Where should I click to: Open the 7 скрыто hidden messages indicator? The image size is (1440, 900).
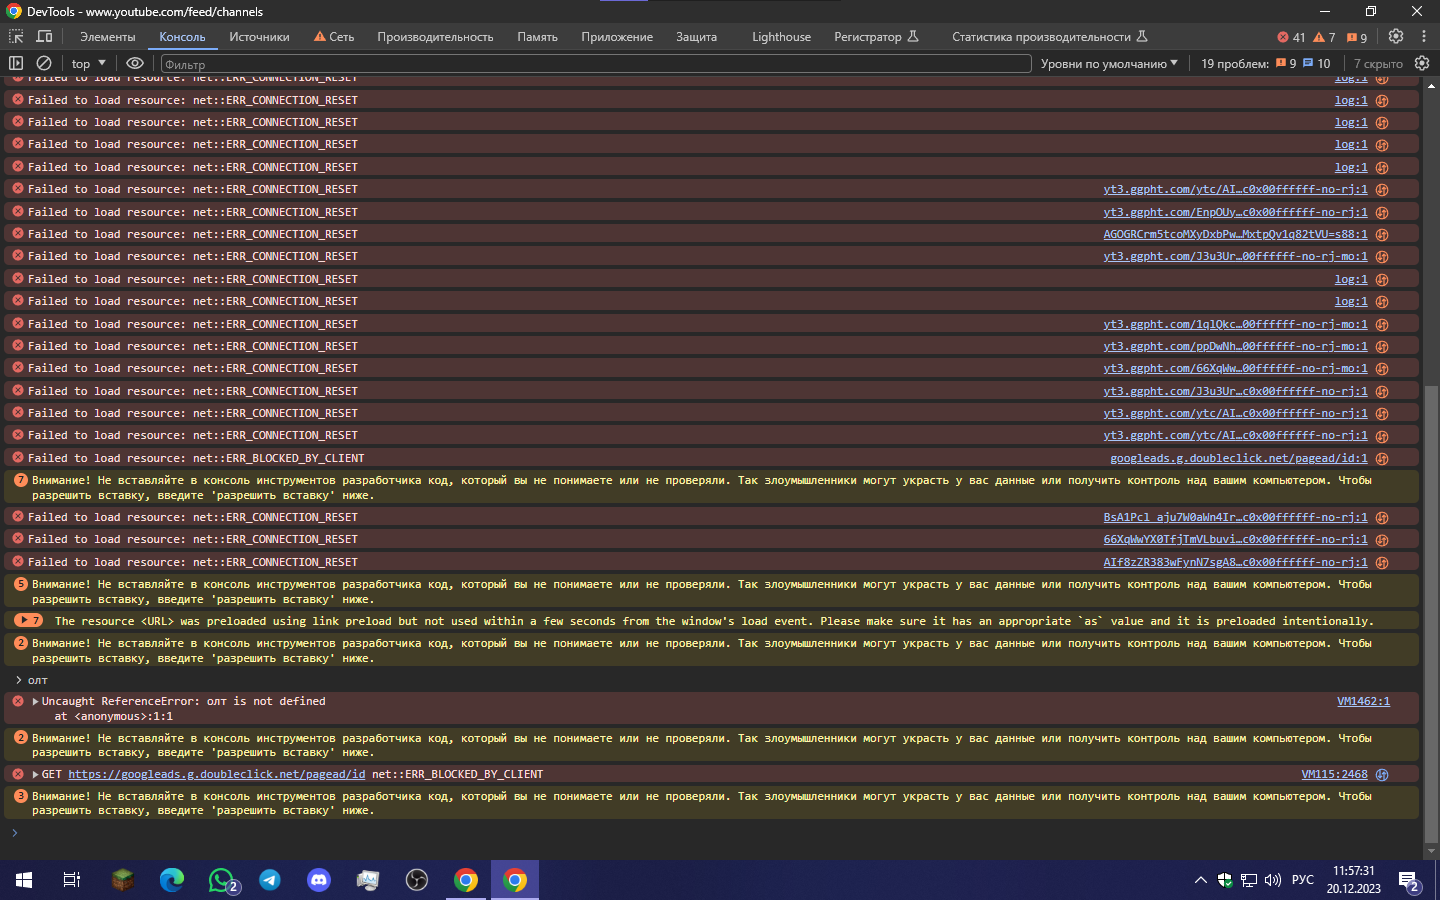[1378, 63]
